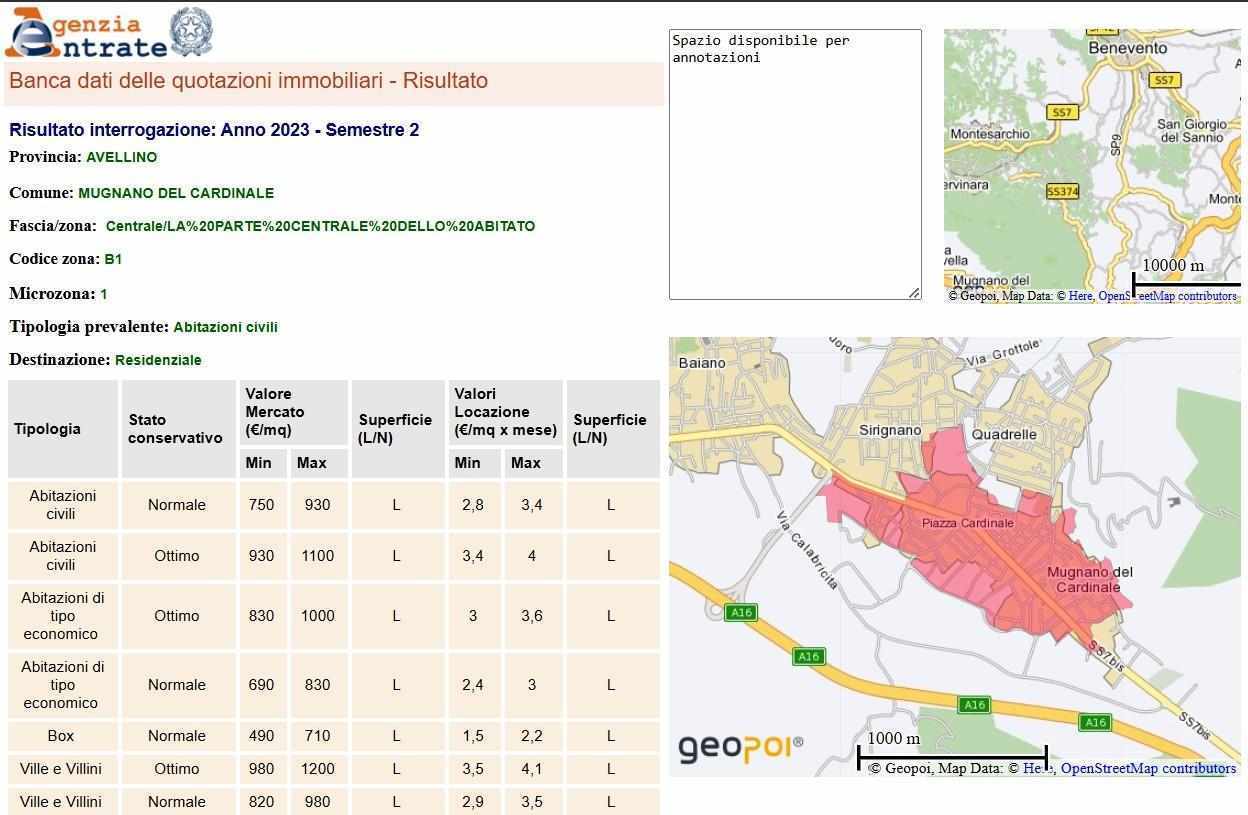The image size is (1248, 815).
Task: Click the Sirignano label on zone map
Action: [x=889, y=430]
